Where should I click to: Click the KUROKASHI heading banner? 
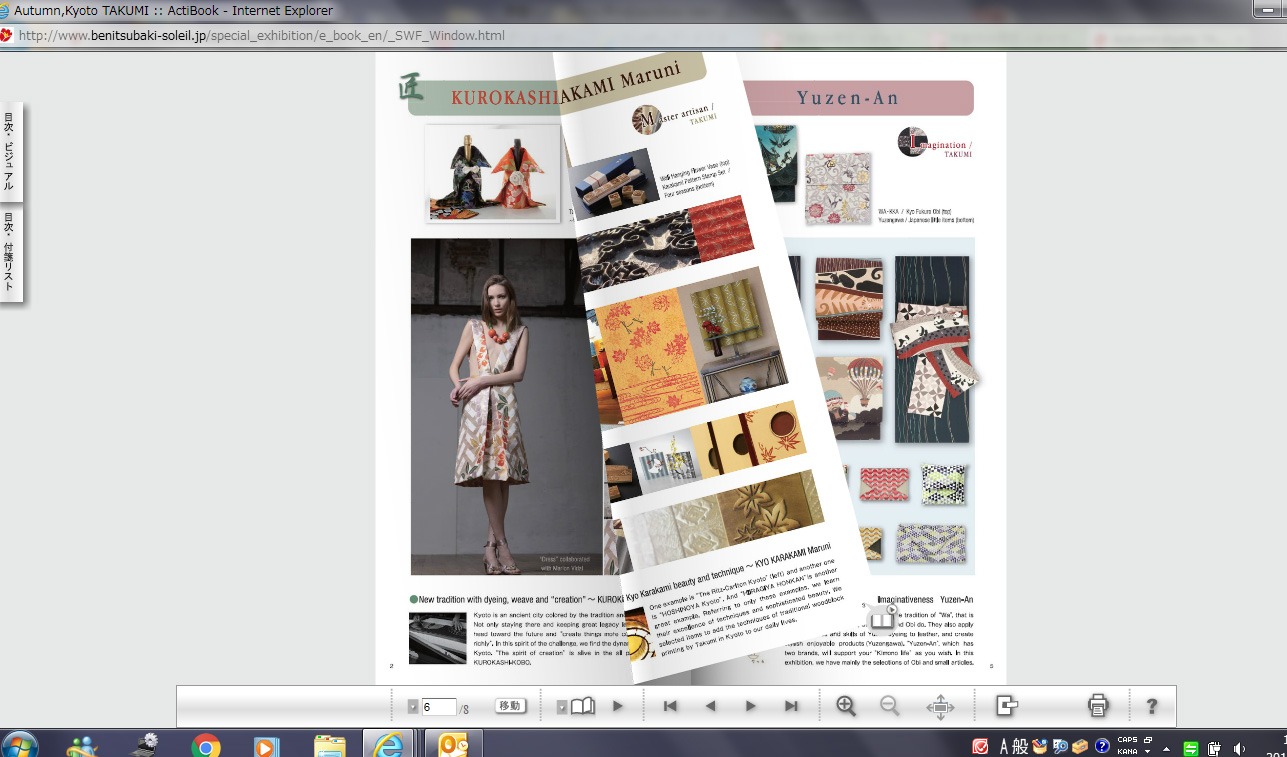coord(484,98)
